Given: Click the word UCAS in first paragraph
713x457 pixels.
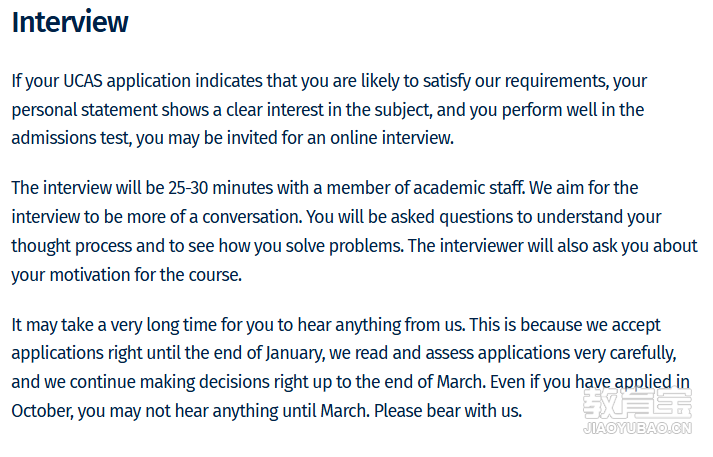Looking at the screenshot, I should pyautogui.click(x=82, y=81).
